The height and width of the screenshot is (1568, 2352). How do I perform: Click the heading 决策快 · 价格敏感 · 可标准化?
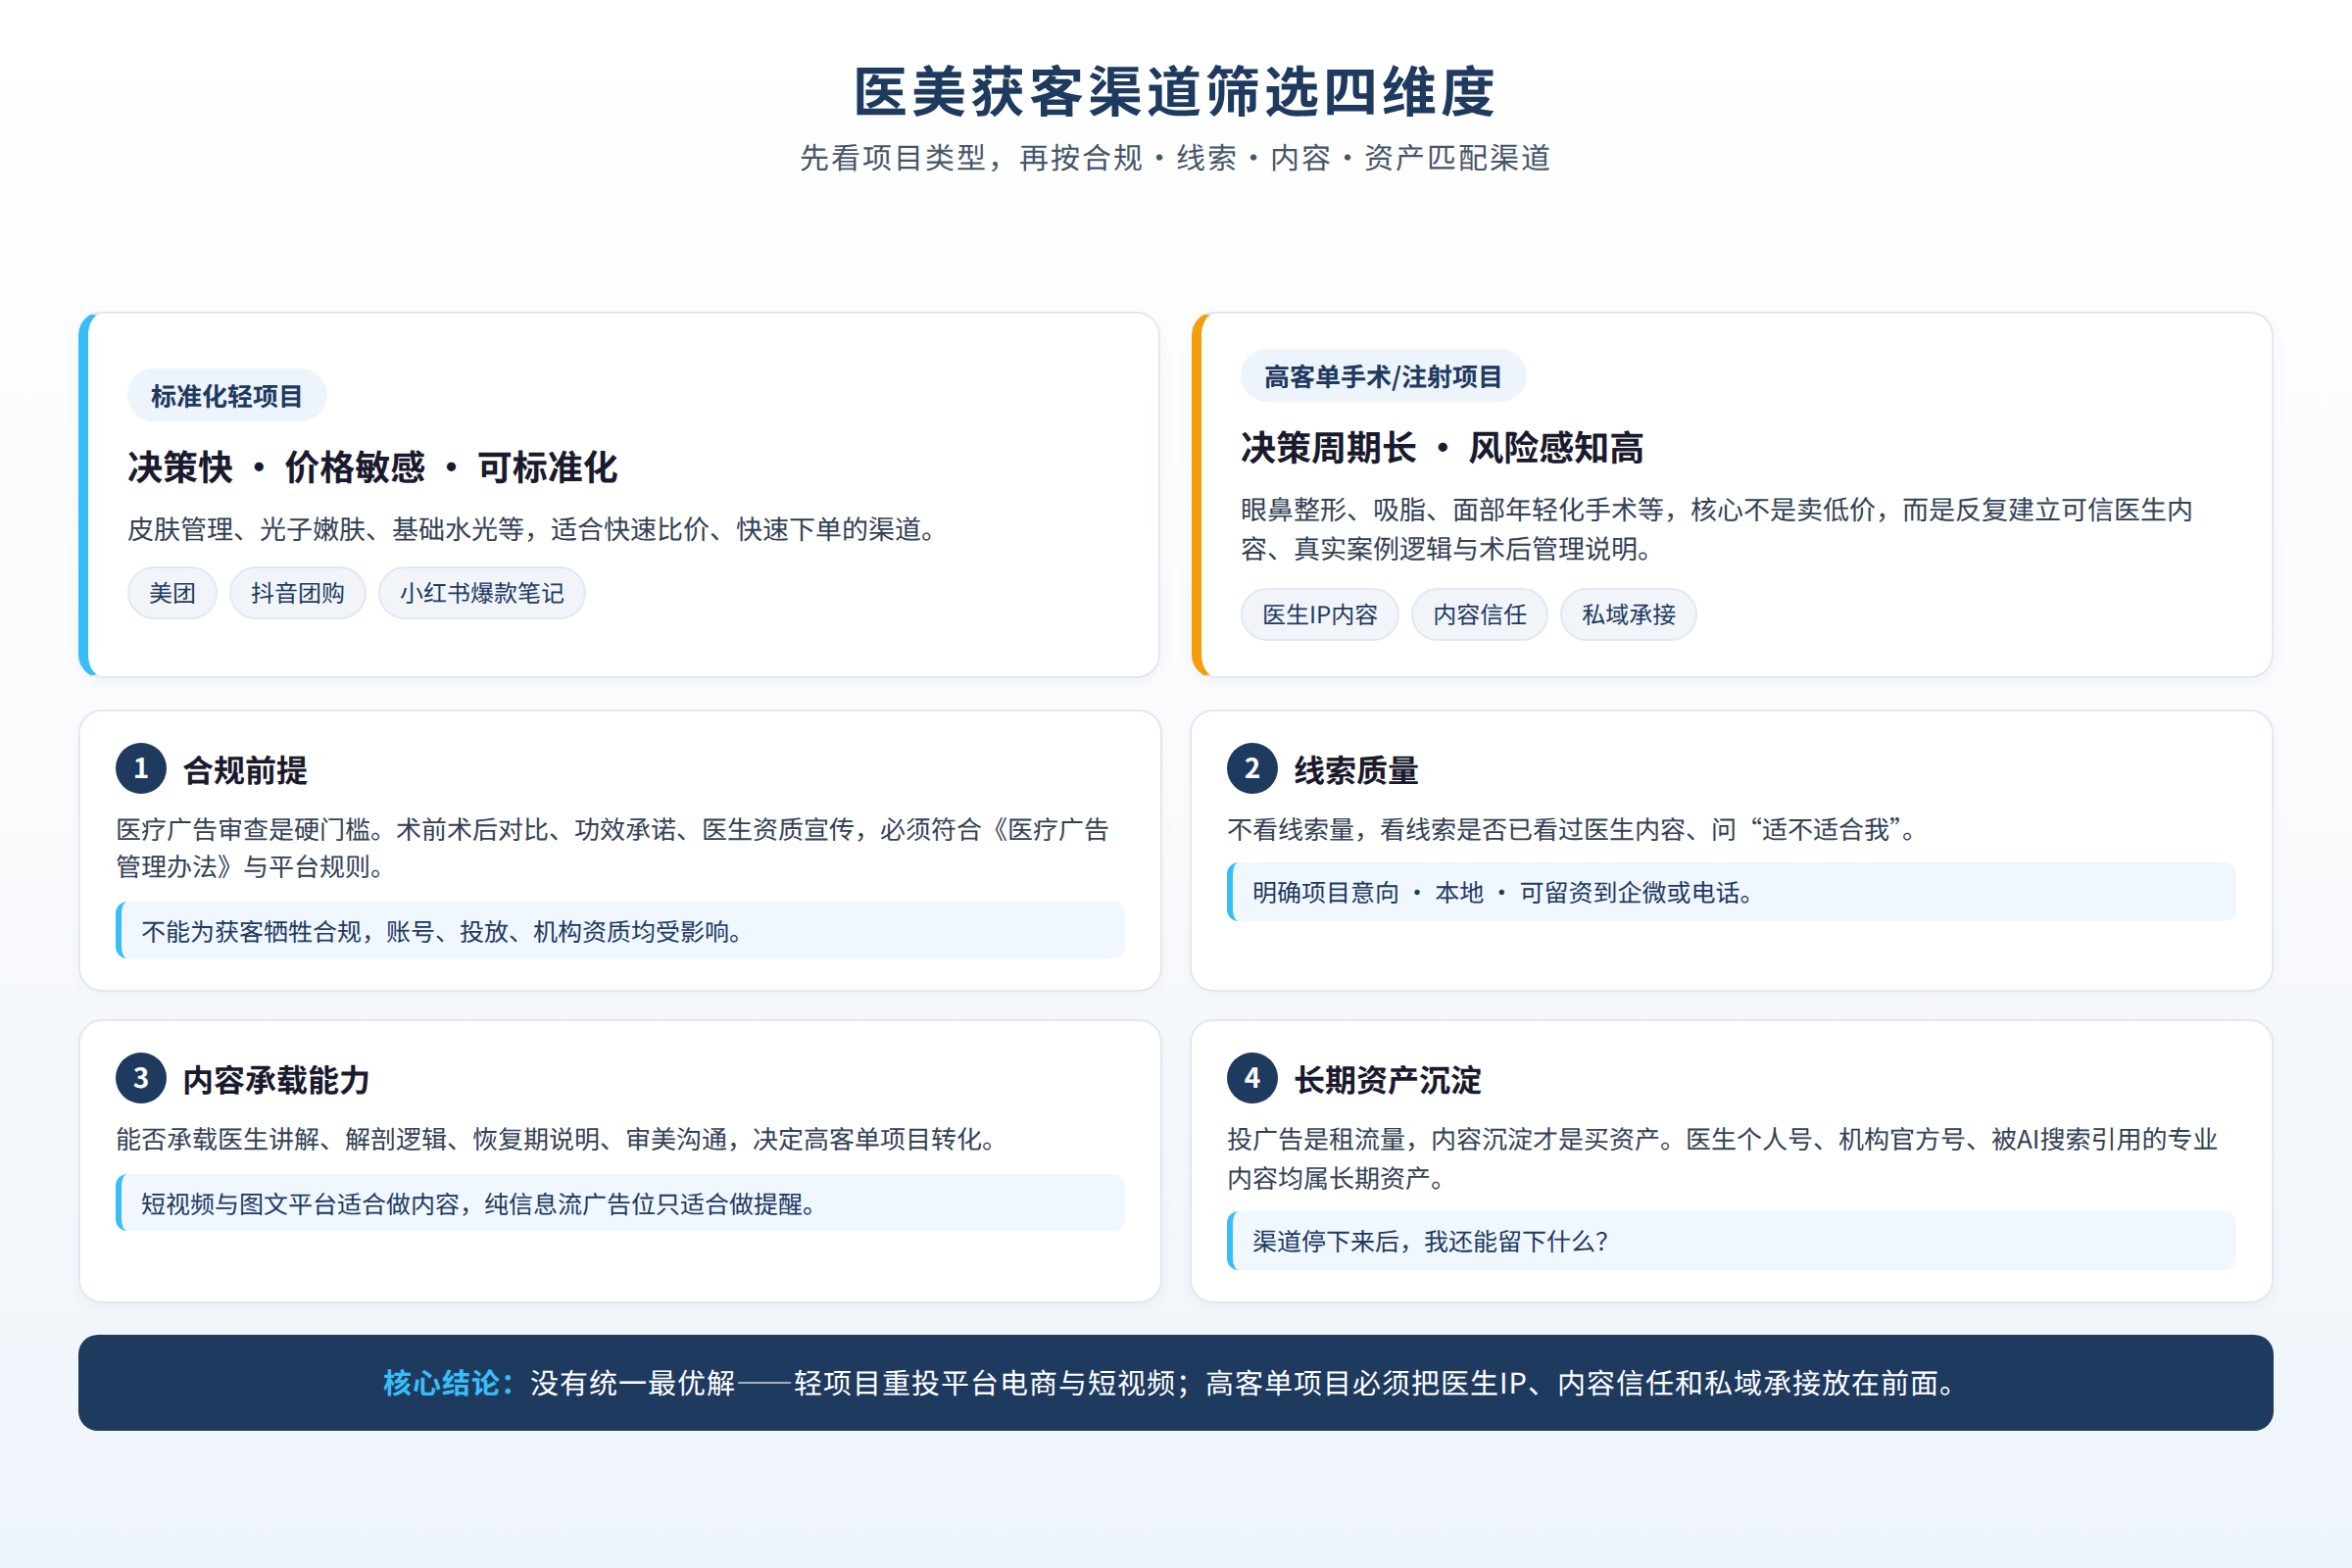click(372, 467)
